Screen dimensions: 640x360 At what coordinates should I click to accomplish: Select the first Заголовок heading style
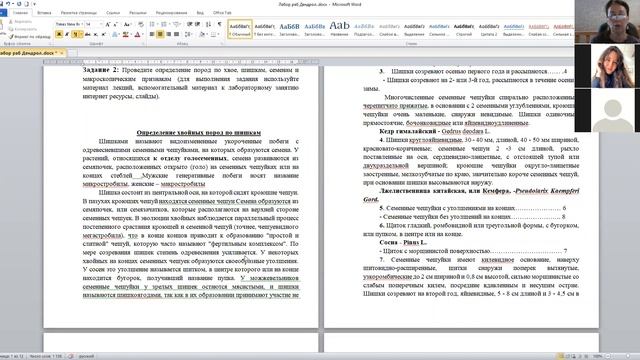pos(289,29)
